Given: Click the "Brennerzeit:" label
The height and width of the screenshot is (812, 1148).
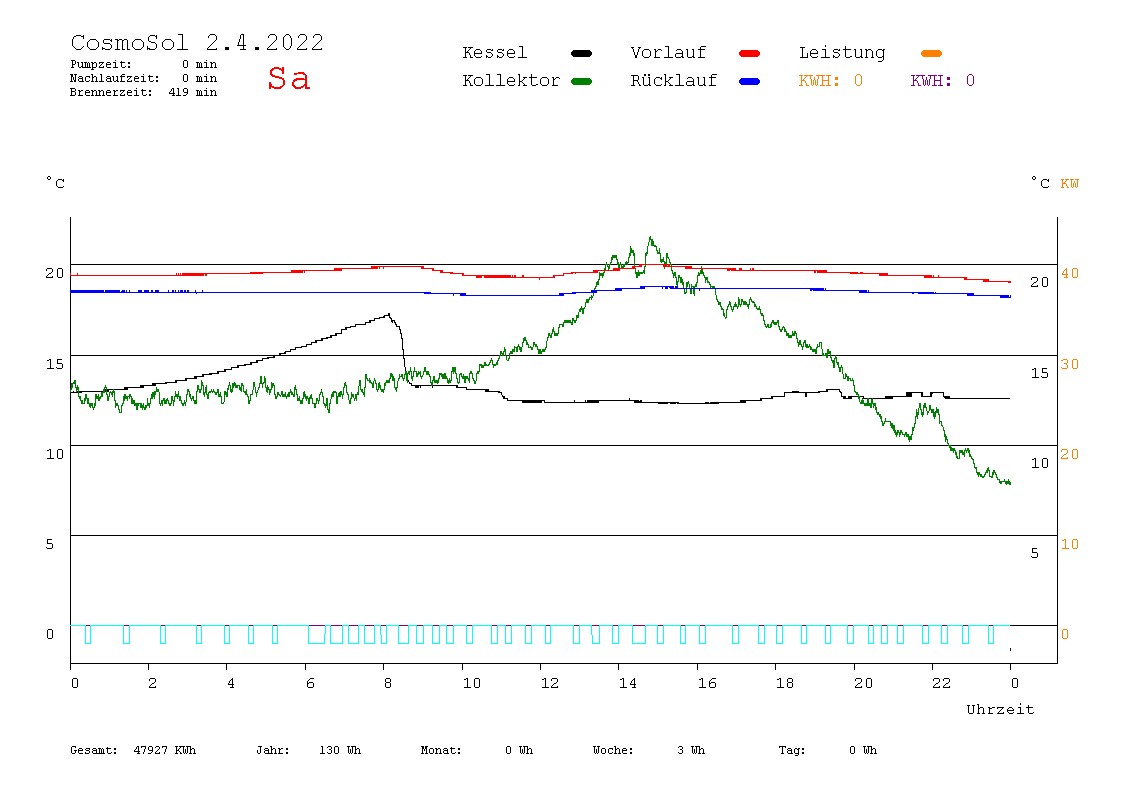Looking at the screenshot, I should pos(111,92).
